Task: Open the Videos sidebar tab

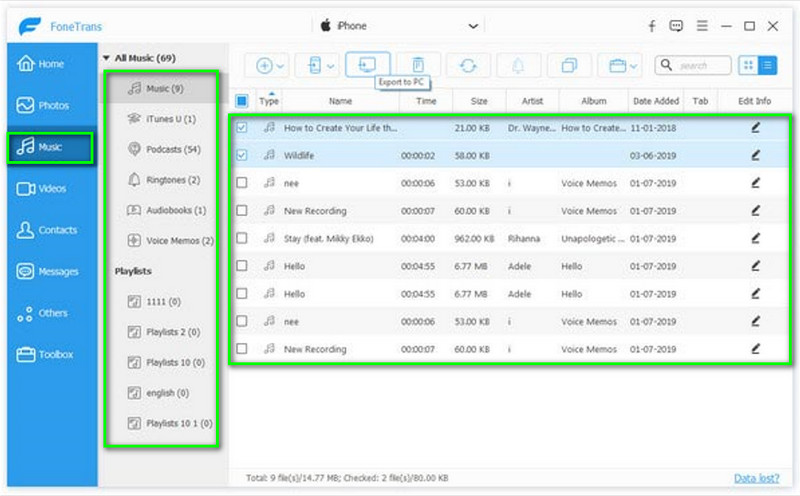Action: click(x=49, y=188)
